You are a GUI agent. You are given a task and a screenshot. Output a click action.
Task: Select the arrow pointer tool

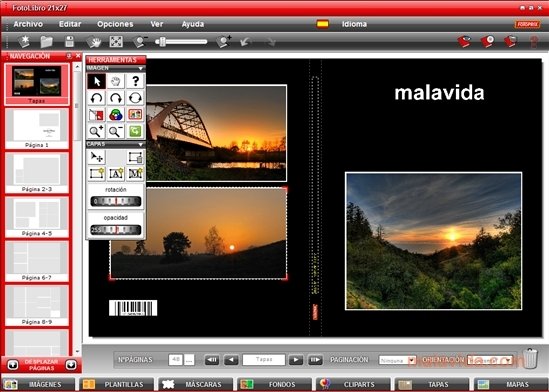click(96, 81)
